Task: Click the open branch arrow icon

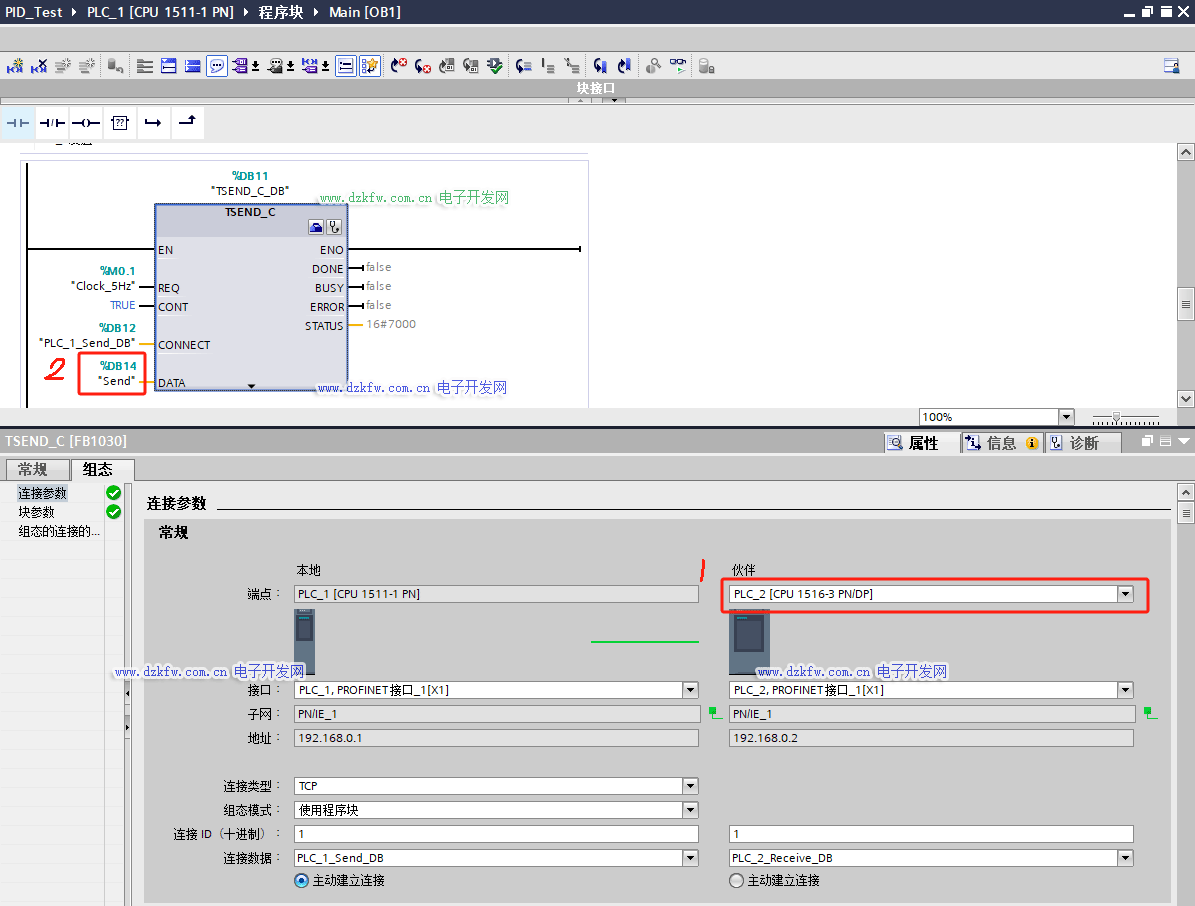Action: [x=153, y=123]
